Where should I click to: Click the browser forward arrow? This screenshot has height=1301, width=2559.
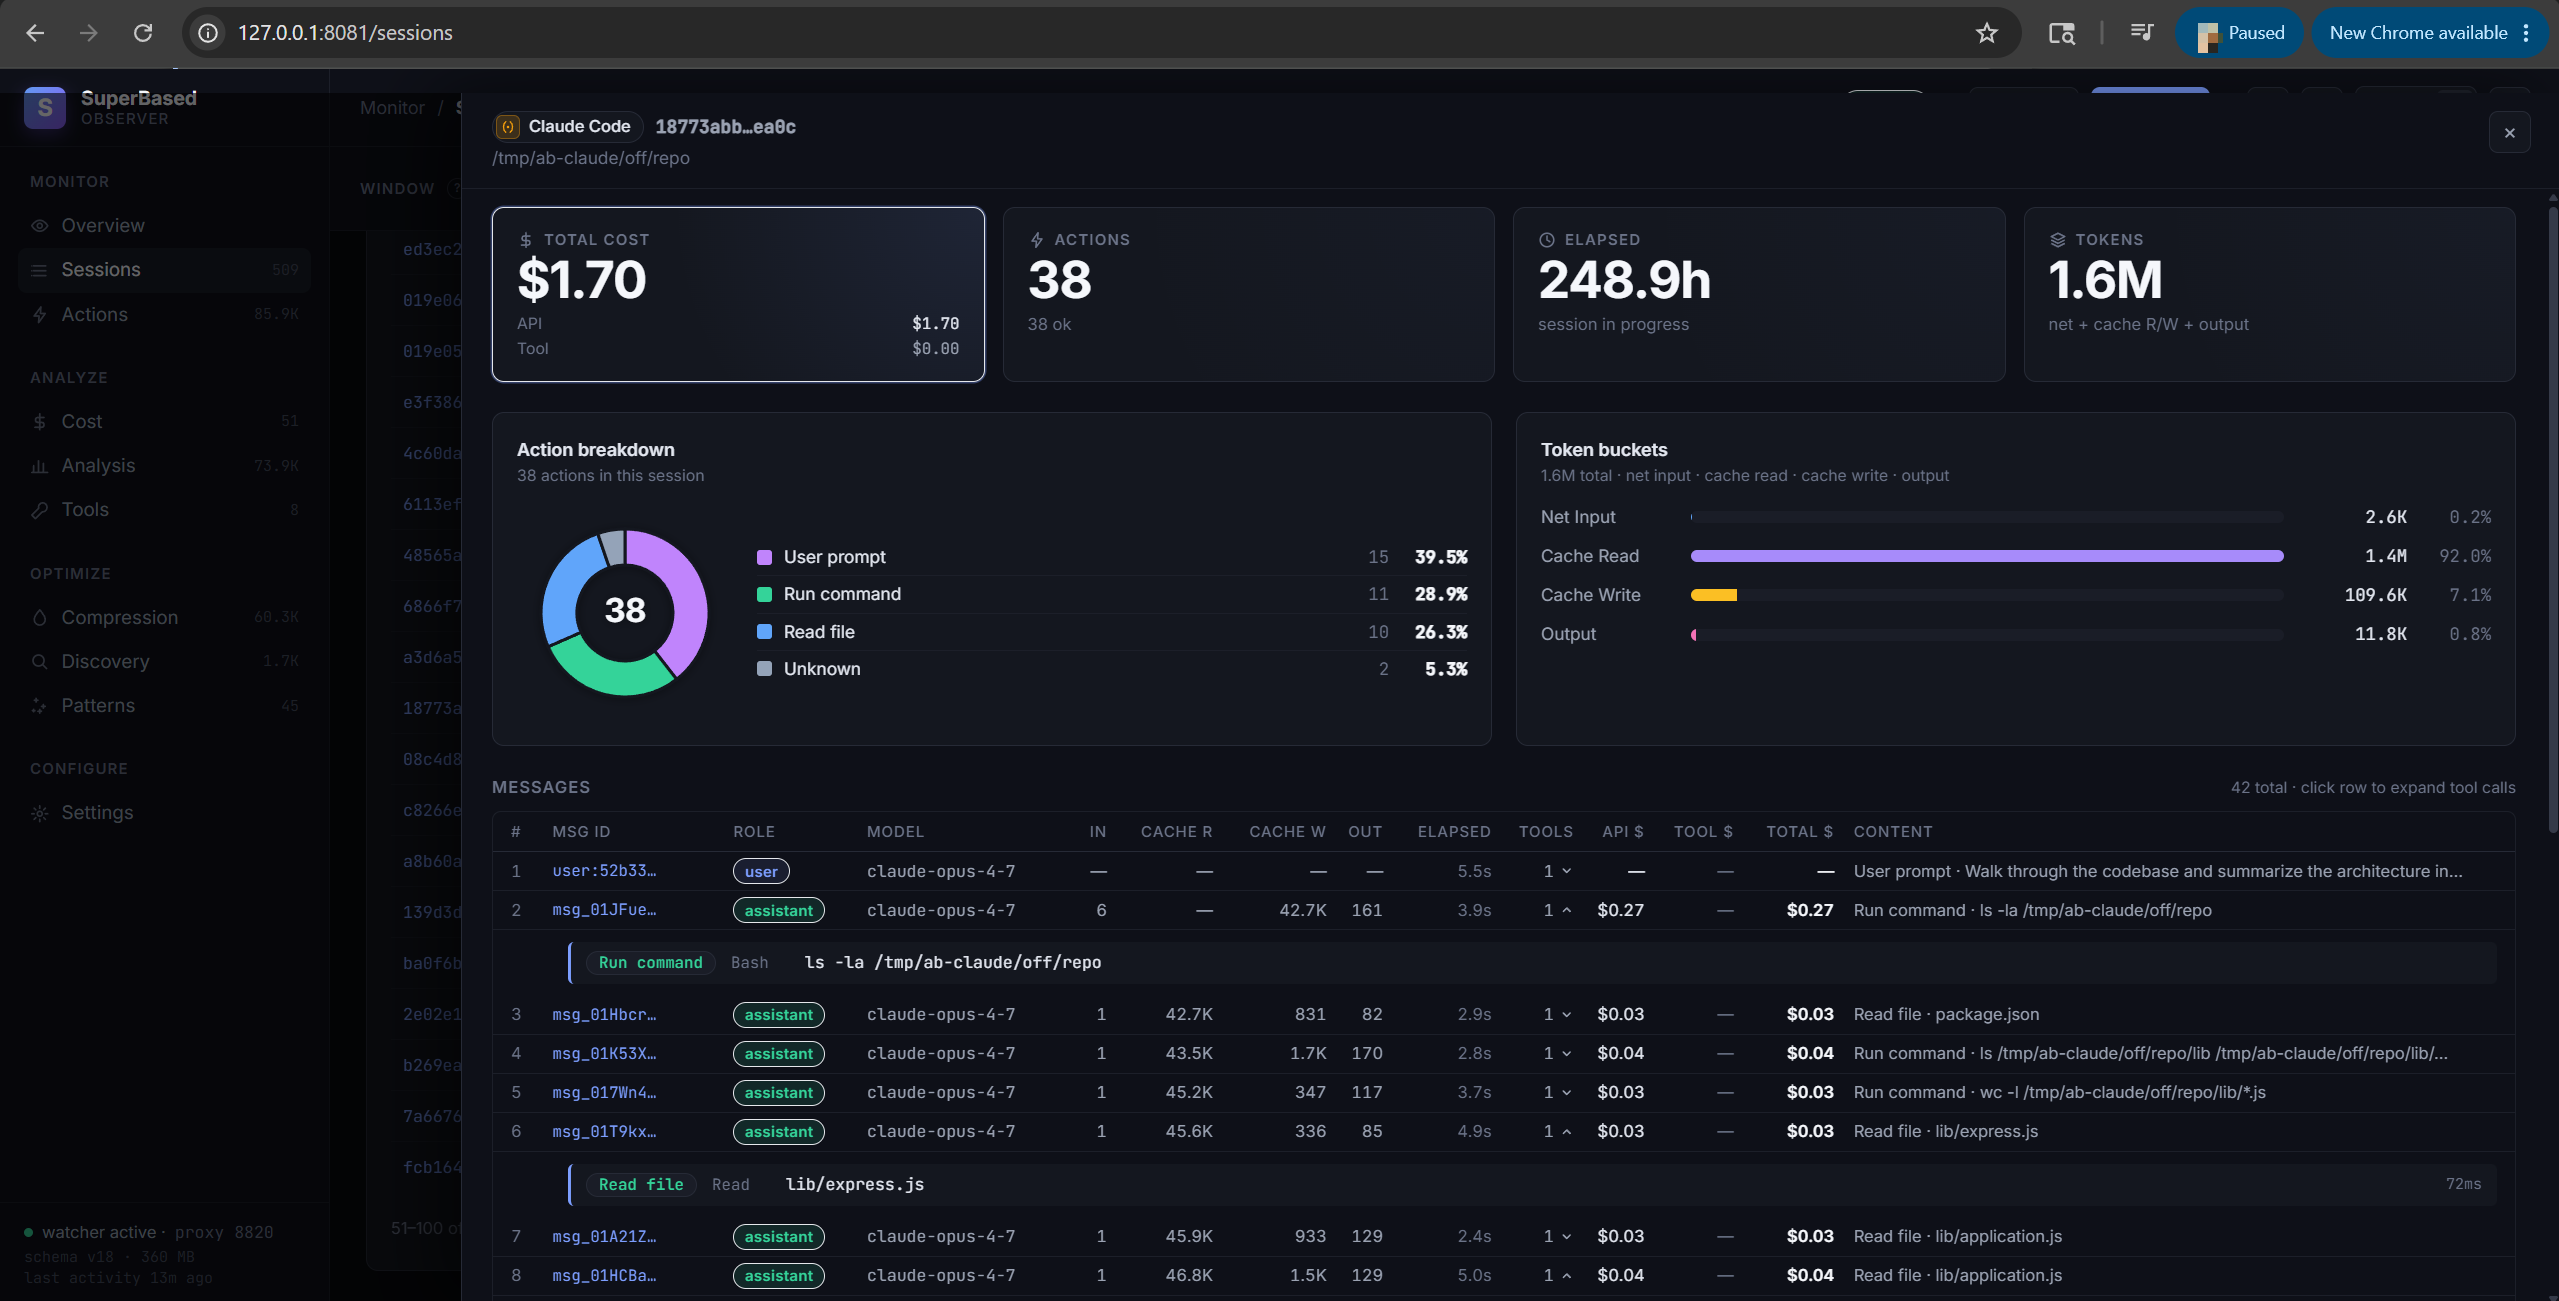89,33
